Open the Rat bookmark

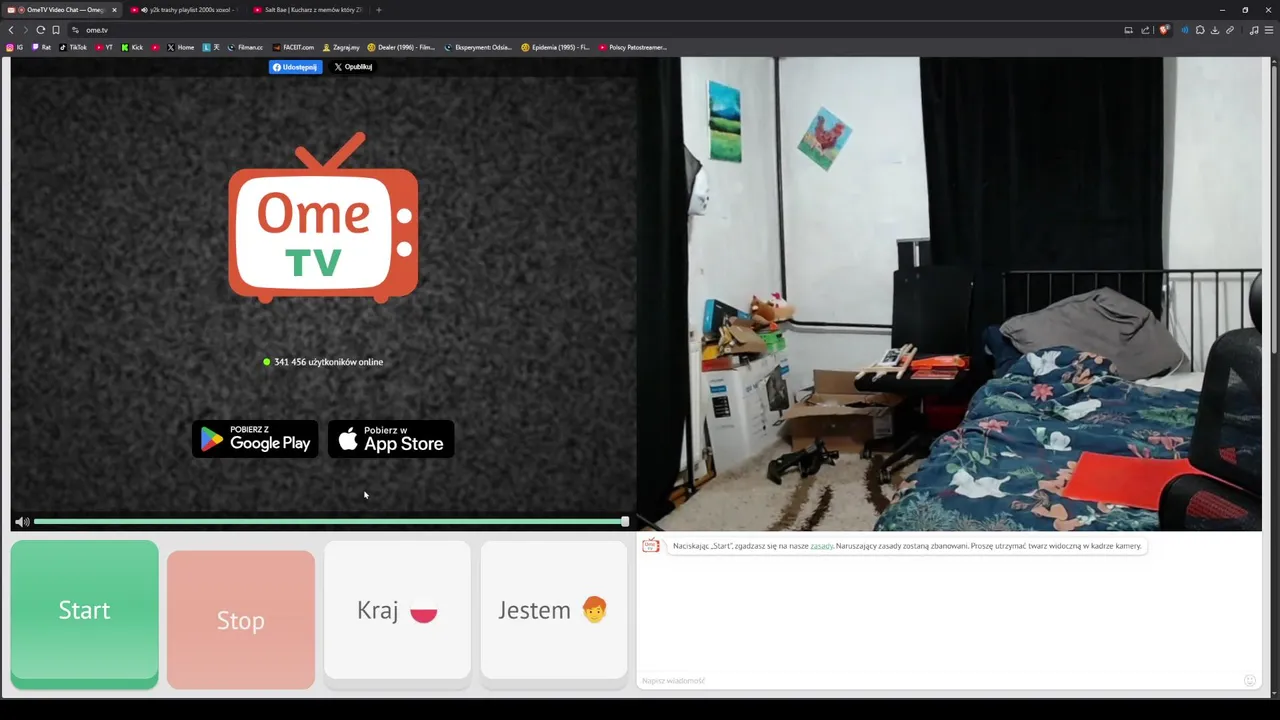pyautogui.click(x=42, y=47)
